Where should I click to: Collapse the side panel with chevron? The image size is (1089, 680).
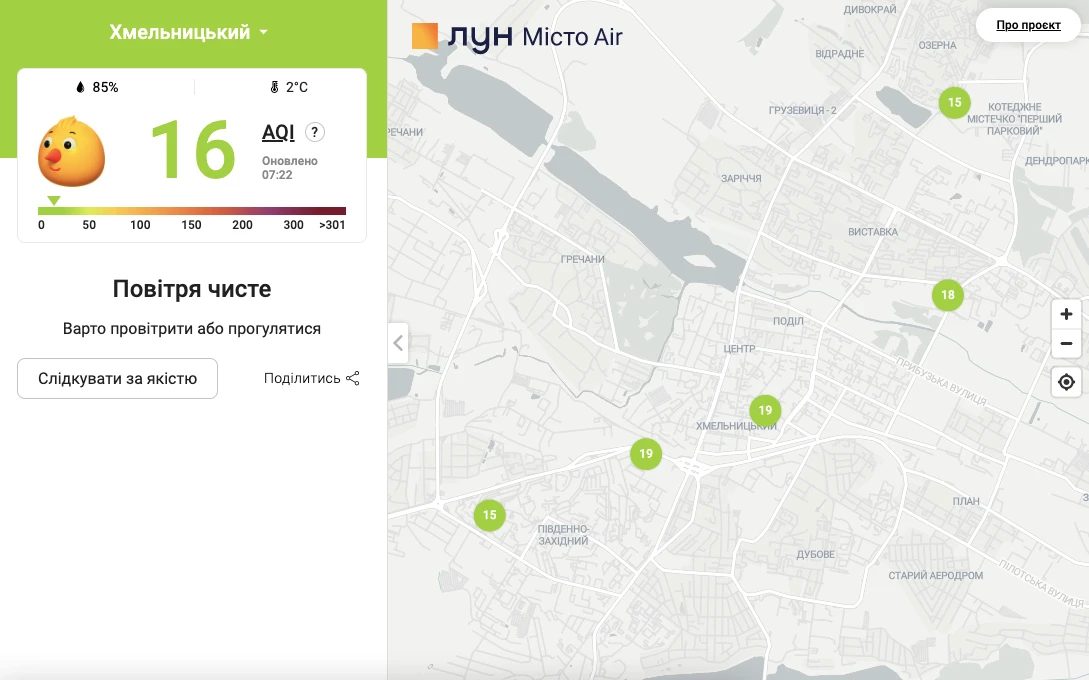pyautogui.click(x=398, y=343)
